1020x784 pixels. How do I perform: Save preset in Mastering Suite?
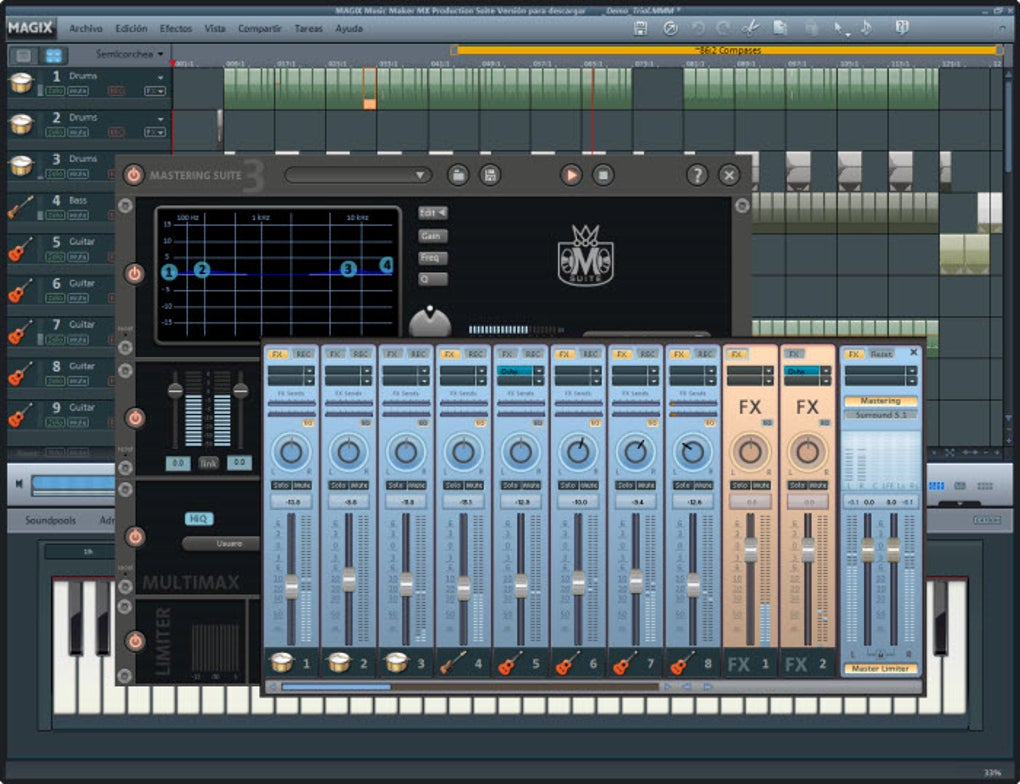click(x=490, y=175)
